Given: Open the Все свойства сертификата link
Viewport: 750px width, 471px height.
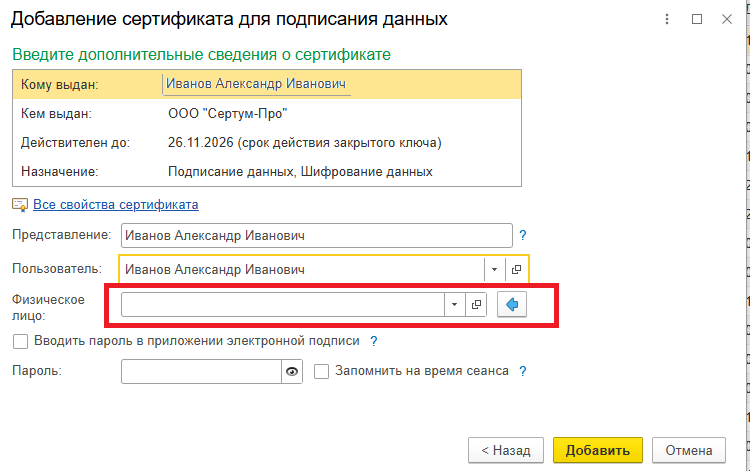Looking at the screenshot, I should pyautogui.click(x=115, y=205).
